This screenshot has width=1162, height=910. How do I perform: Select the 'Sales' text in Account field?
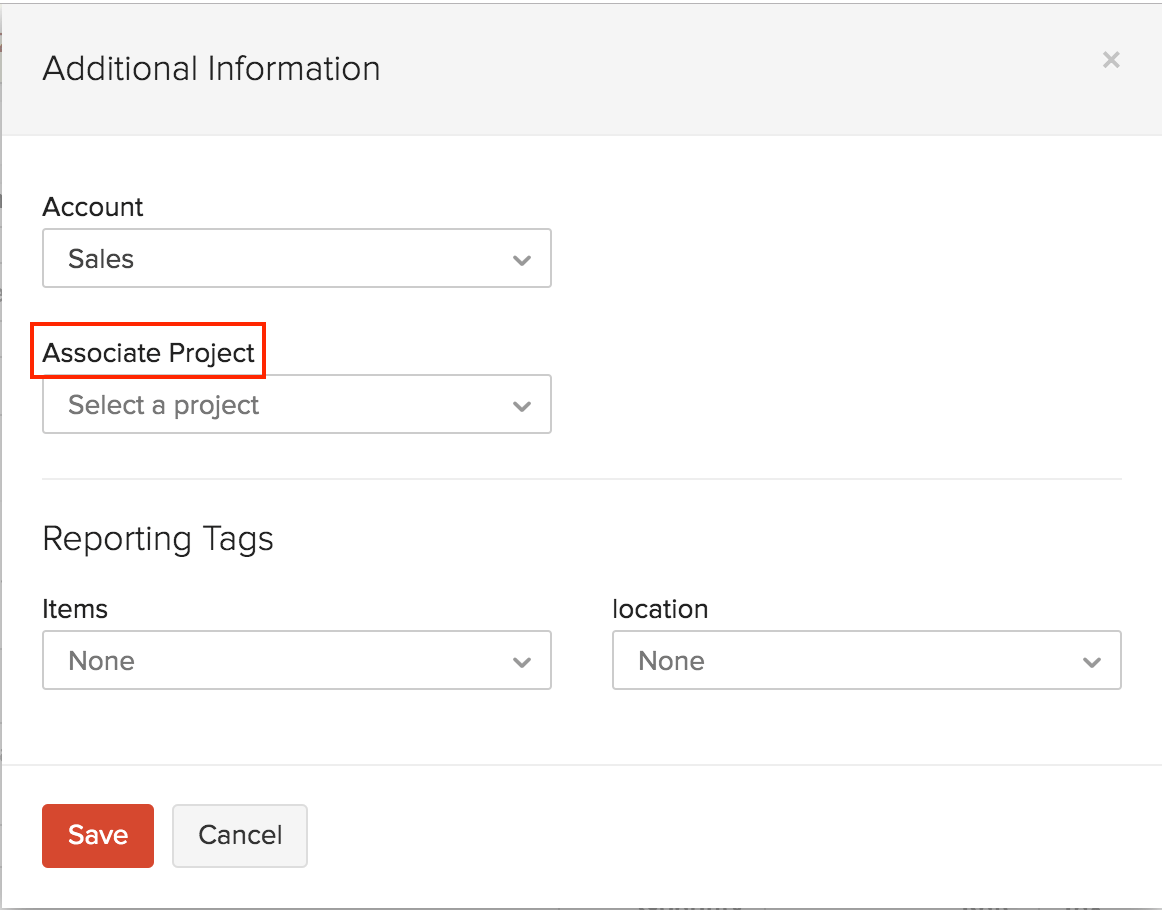[x=101, y=259]
